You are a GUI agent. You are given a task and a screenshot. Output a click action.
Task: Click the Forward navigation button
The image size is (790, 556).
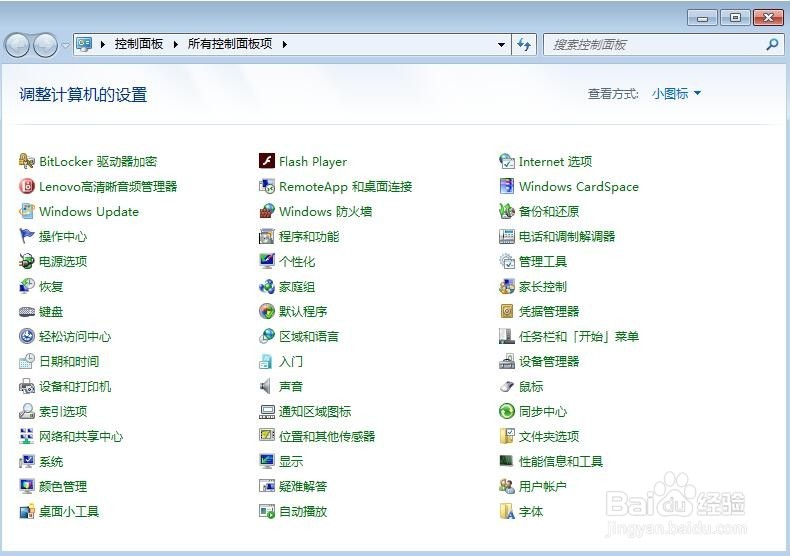(45, 45)
